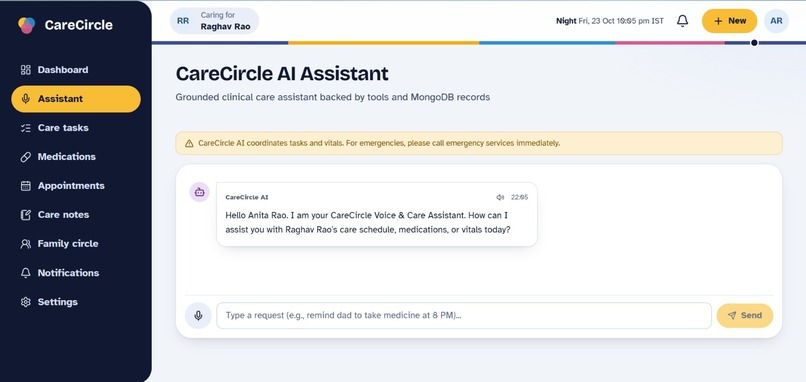Click the Caring for Raghav Rao selector
The height and width of the screenshot is (382, 806).
(214, 21)
